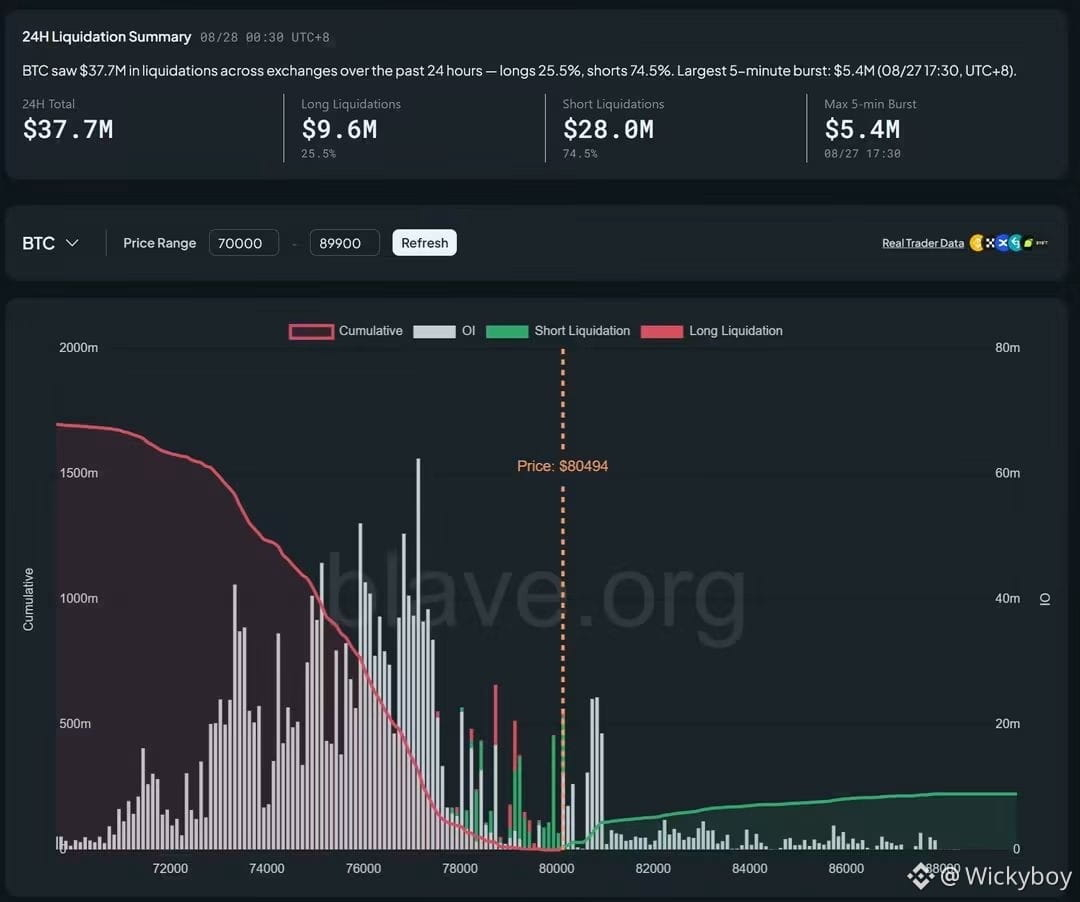Toggle the OI legend series
1080x902 pixels.
point(444,331)
